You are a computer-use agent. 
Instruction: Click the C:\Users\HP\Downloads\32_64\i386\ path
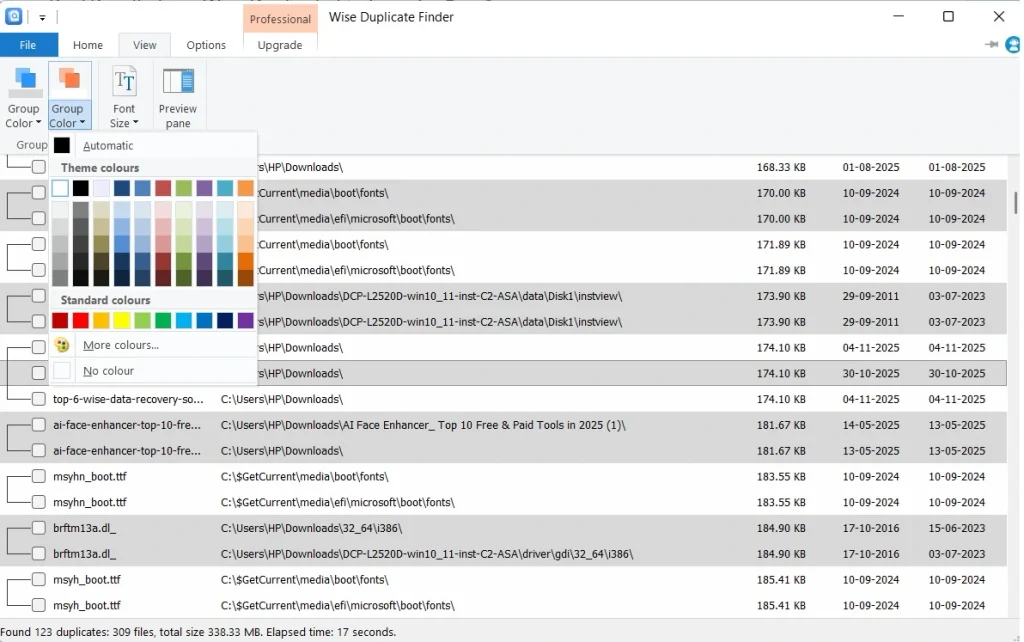click(312, 528)
